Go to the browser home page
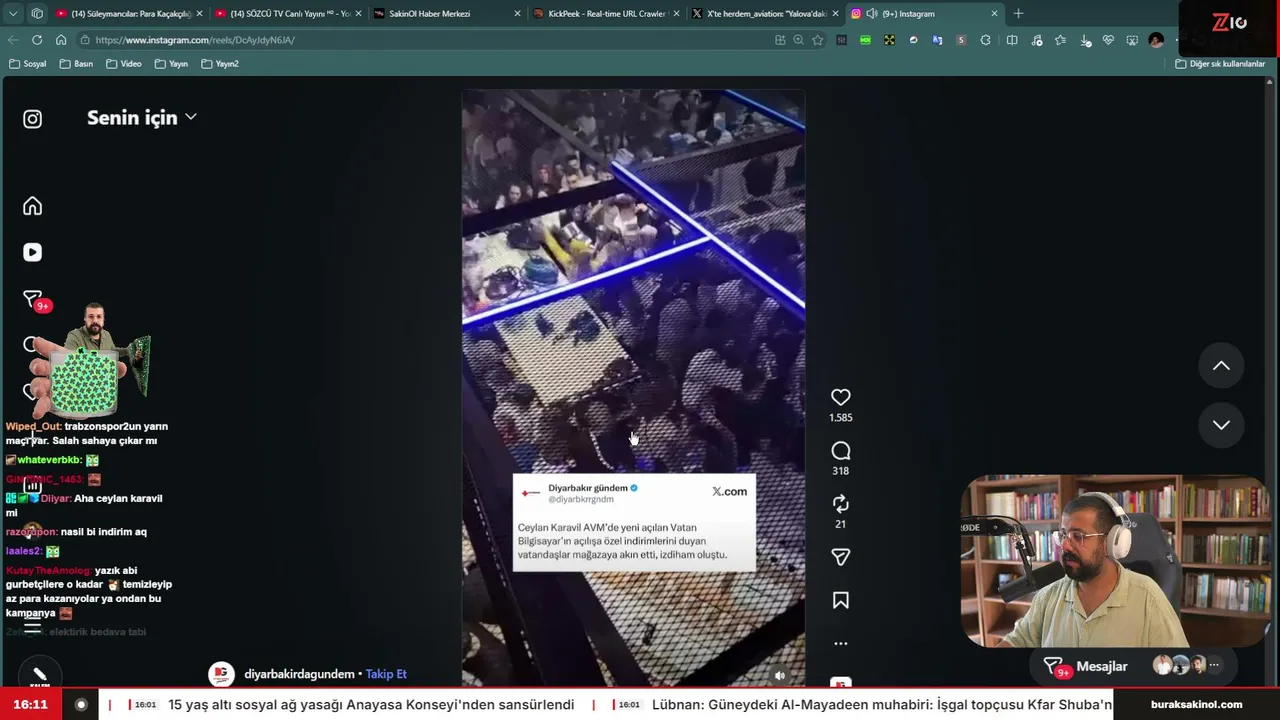This screenshot has height=720, width=1280. click(61, 40)
